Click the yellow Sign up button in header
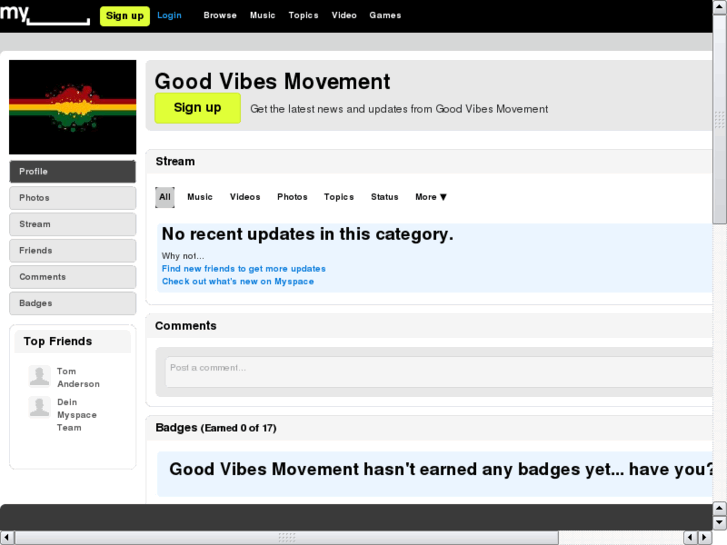Image resolution: width=727 pixels, height=545 pixels. tap(125, 16)
